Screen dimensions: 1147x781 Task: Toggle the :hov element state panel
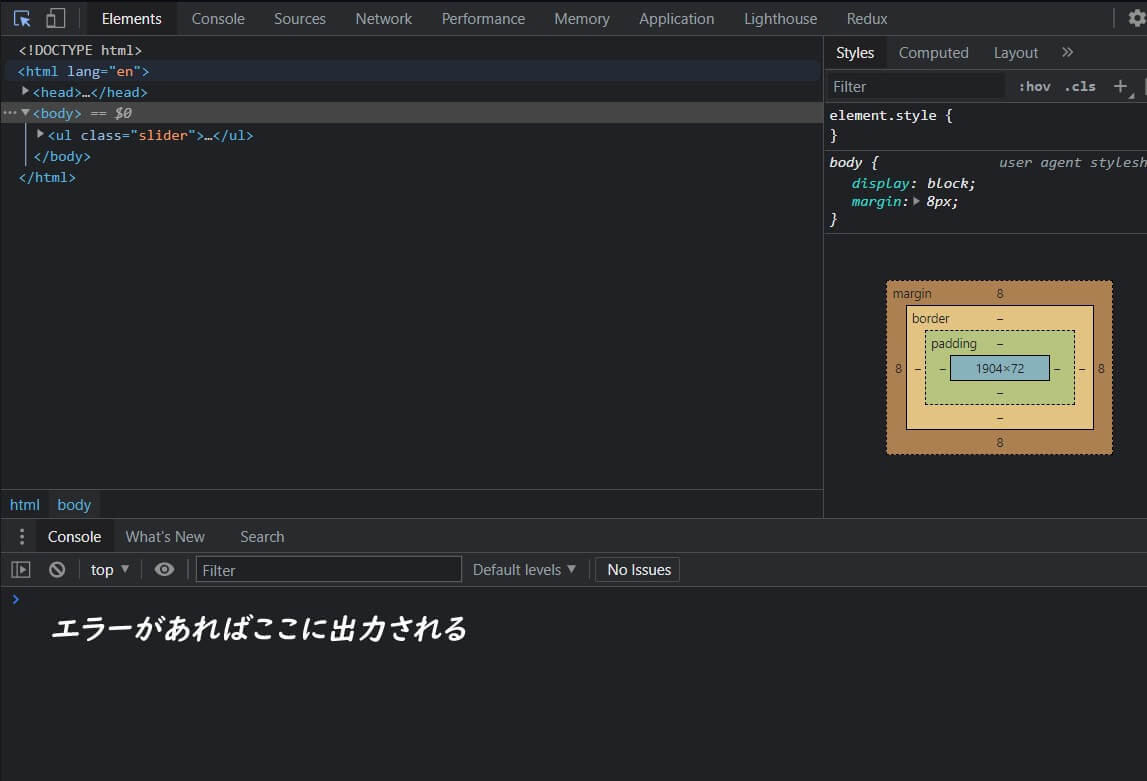click(1034, 87)
